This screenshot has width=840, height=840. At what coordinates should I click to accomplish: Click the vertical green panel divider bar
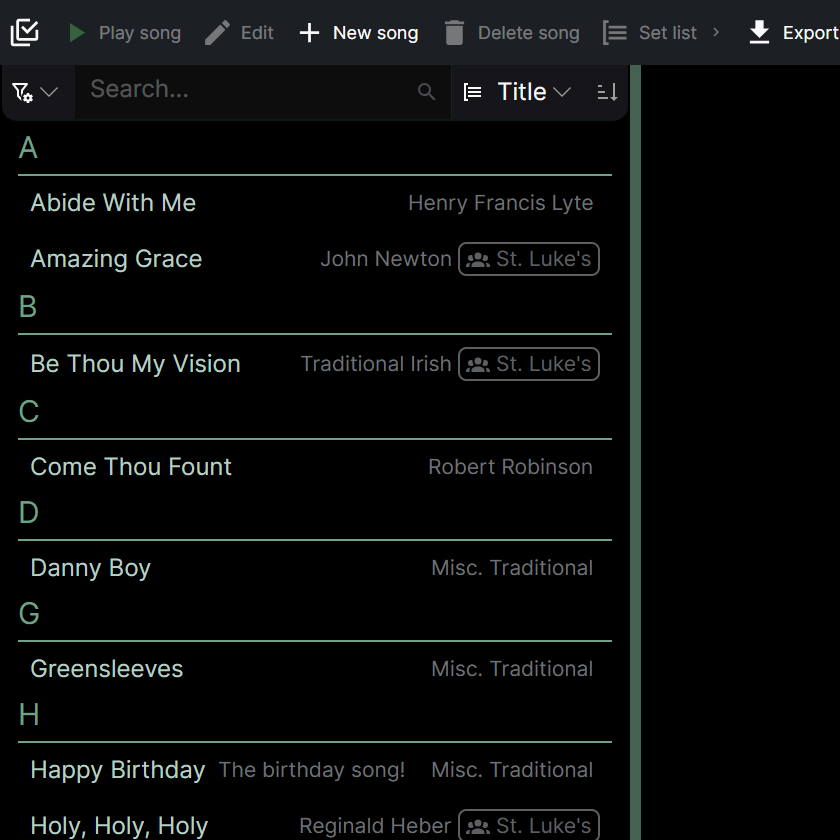[x=635, y=452]
